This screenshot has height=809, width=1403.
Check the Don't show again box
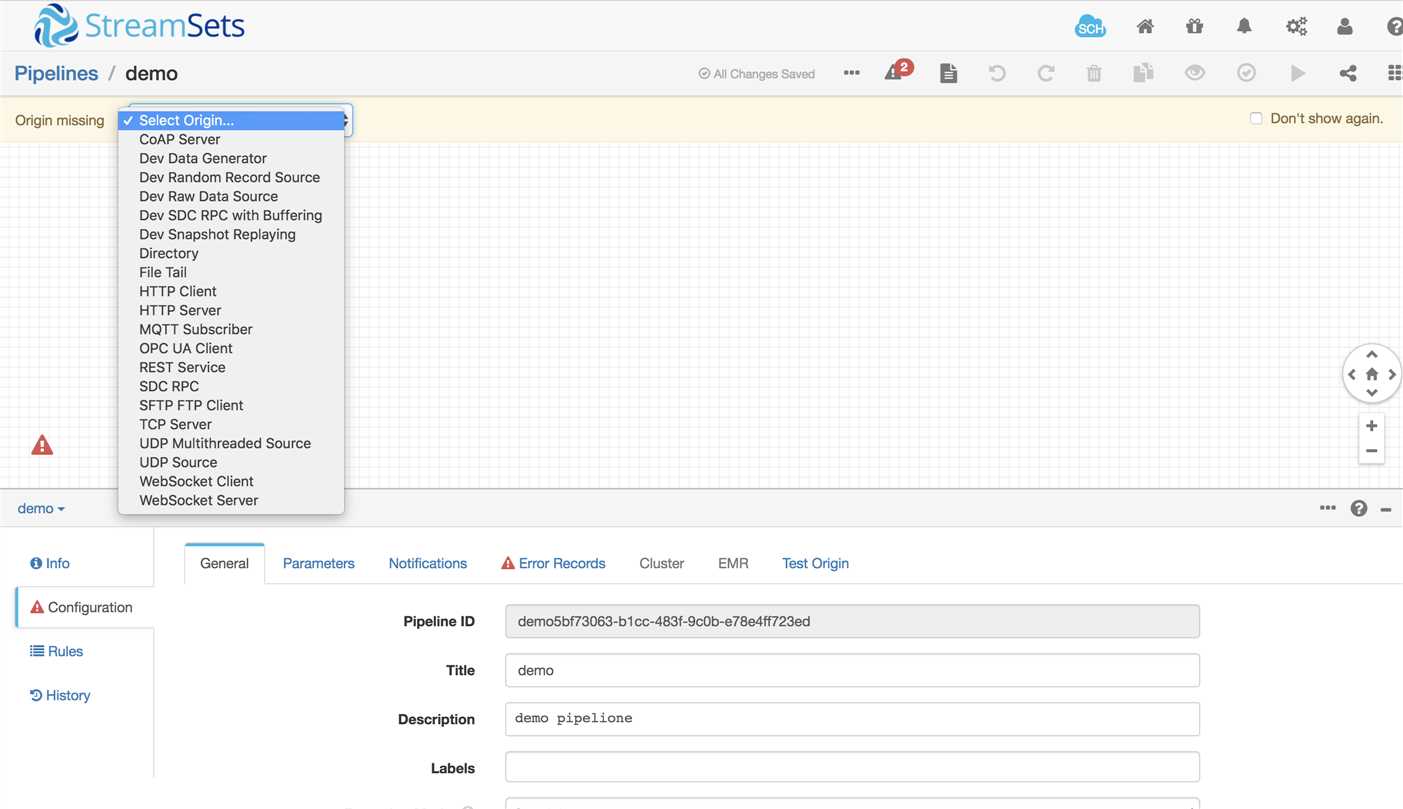coord(1256,118)
